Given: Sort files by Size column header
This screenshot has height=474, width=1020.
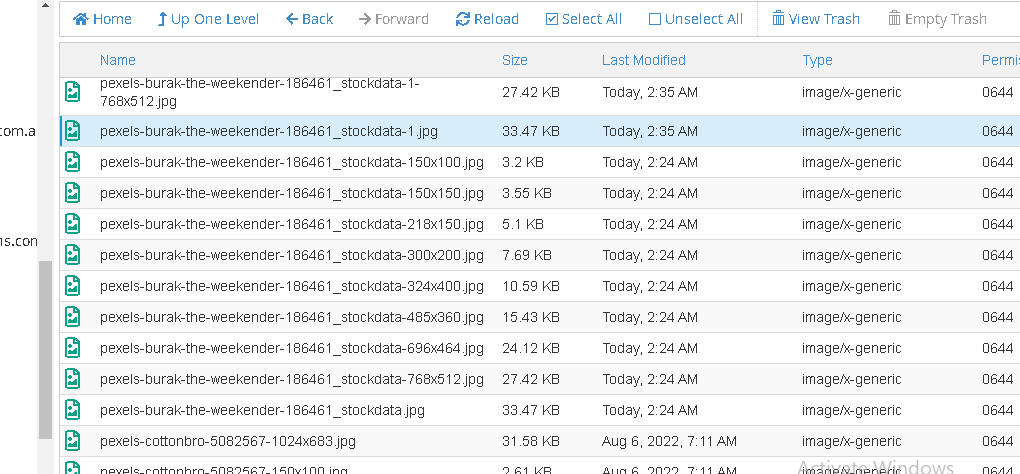Looking at the screenshot, I should click(515, 60).
